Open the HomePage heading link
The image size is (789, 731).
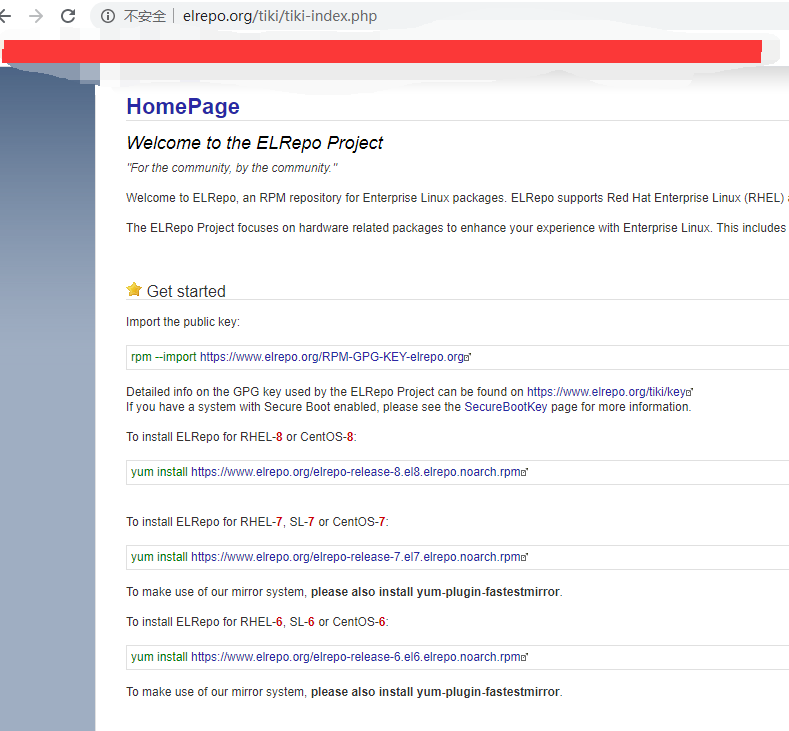click(x=183, y=106)
